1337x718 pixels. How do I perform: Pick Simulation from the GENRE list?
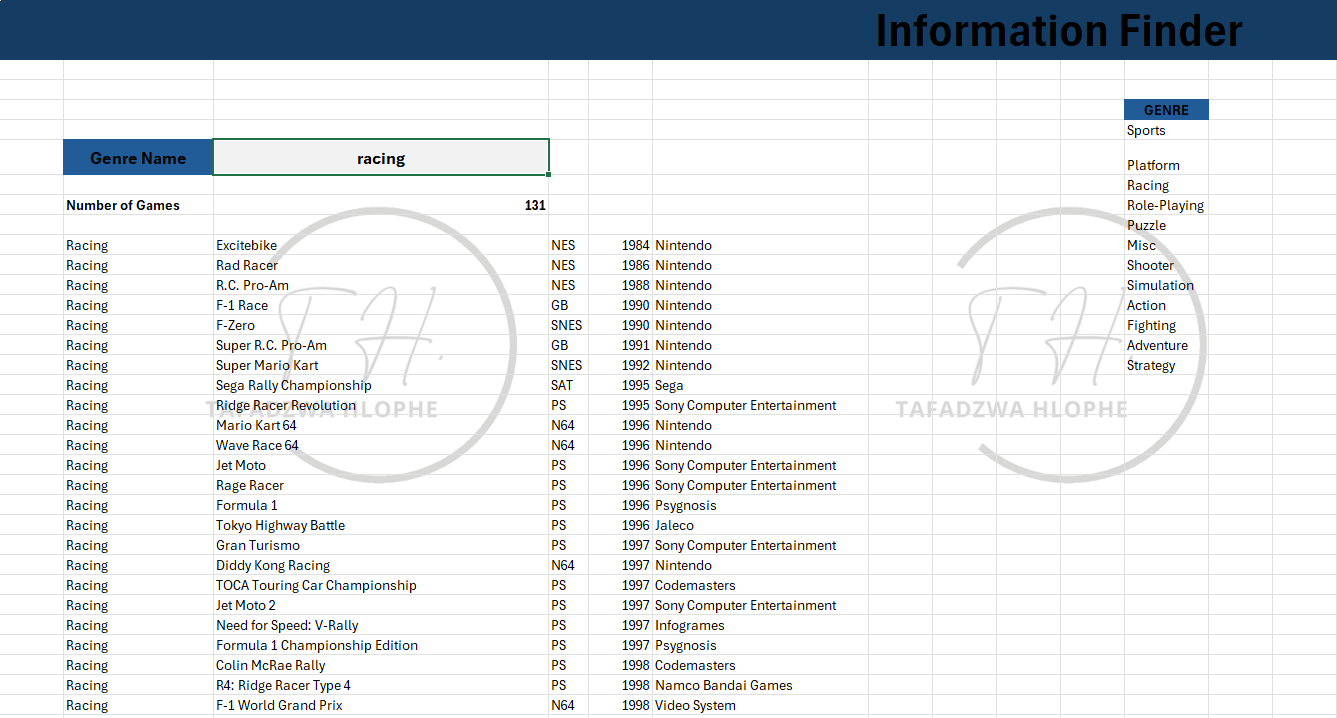pyautogui.click(x=1160, y=285)
